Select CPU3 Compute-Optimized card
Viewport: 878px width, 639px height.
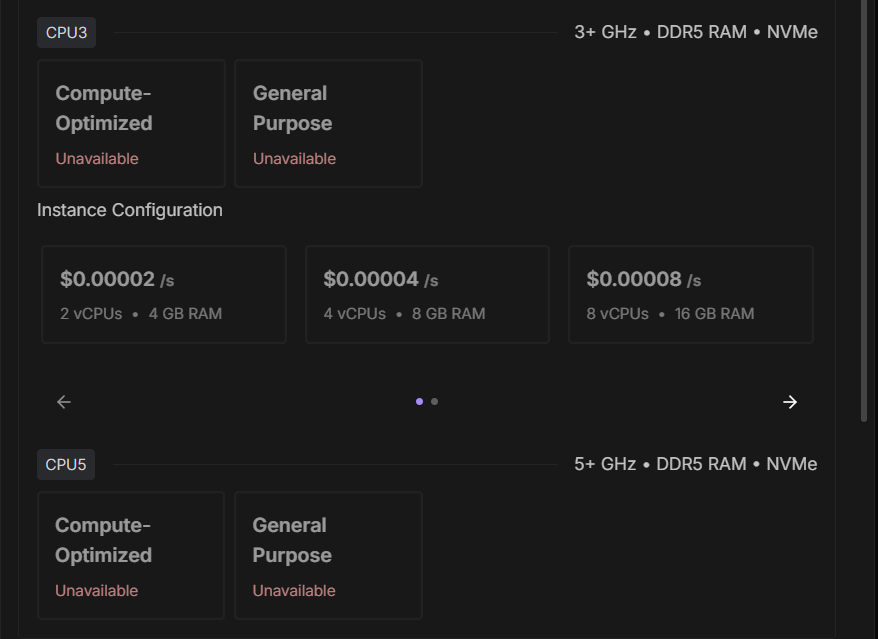[131, 123]
